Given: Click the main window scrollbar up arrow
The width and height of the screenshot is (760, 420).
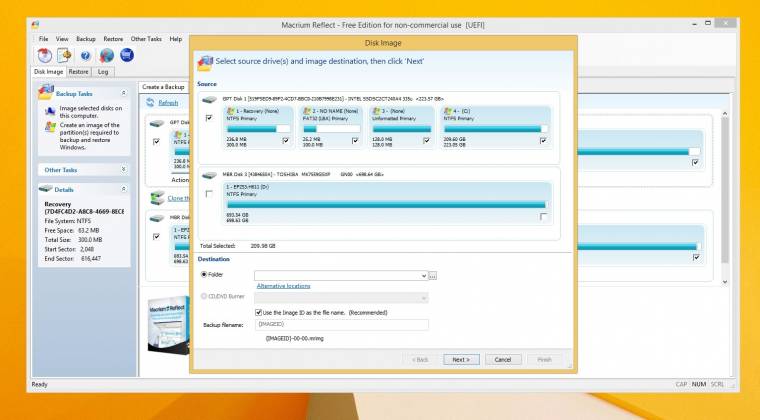Looking at the screenshot, I should pos(725,113).
